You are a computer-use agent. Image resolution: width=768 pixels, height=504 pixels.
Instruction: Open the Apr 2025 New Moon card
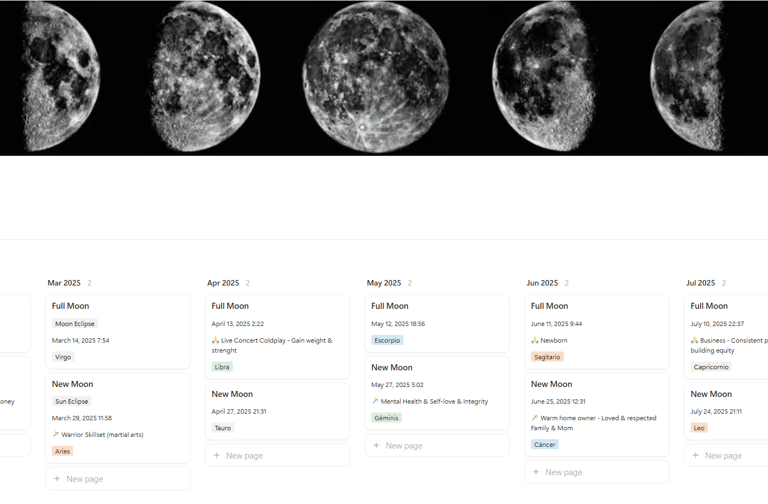click(x=277, y=411)
